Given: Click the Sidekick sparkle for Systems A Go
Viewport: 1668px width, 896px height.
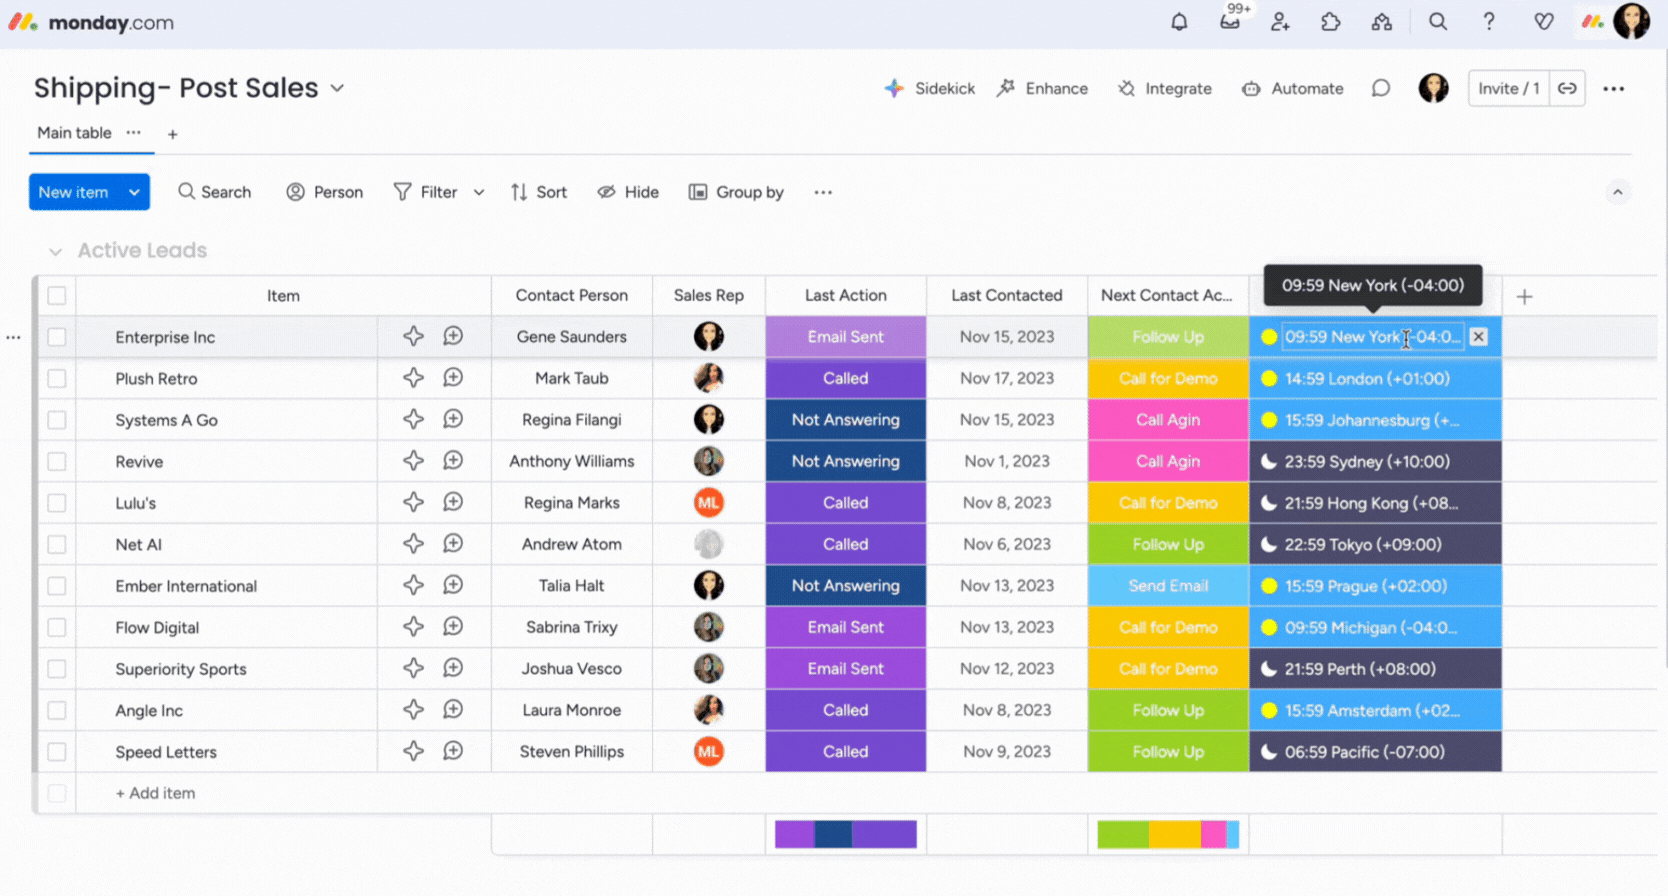Looking at the screenshot, I should [413, 420].
